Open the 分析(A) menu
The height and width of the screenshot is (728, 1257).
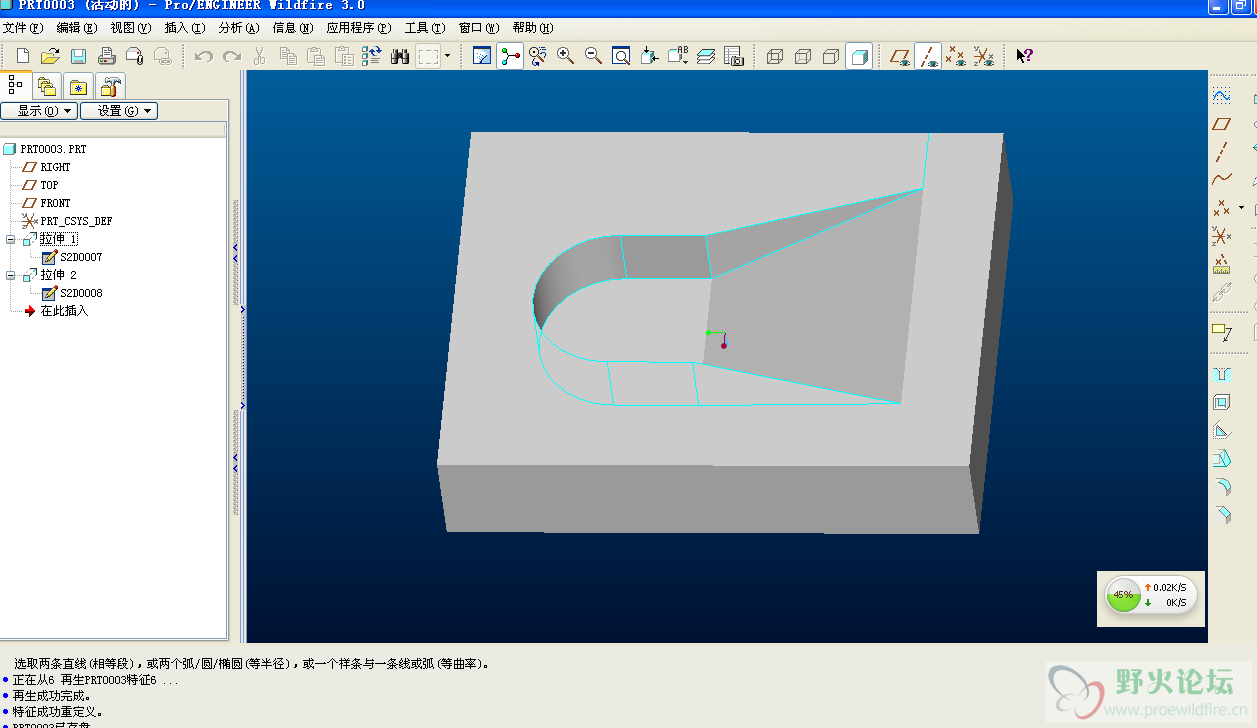(x=239, y=28)
